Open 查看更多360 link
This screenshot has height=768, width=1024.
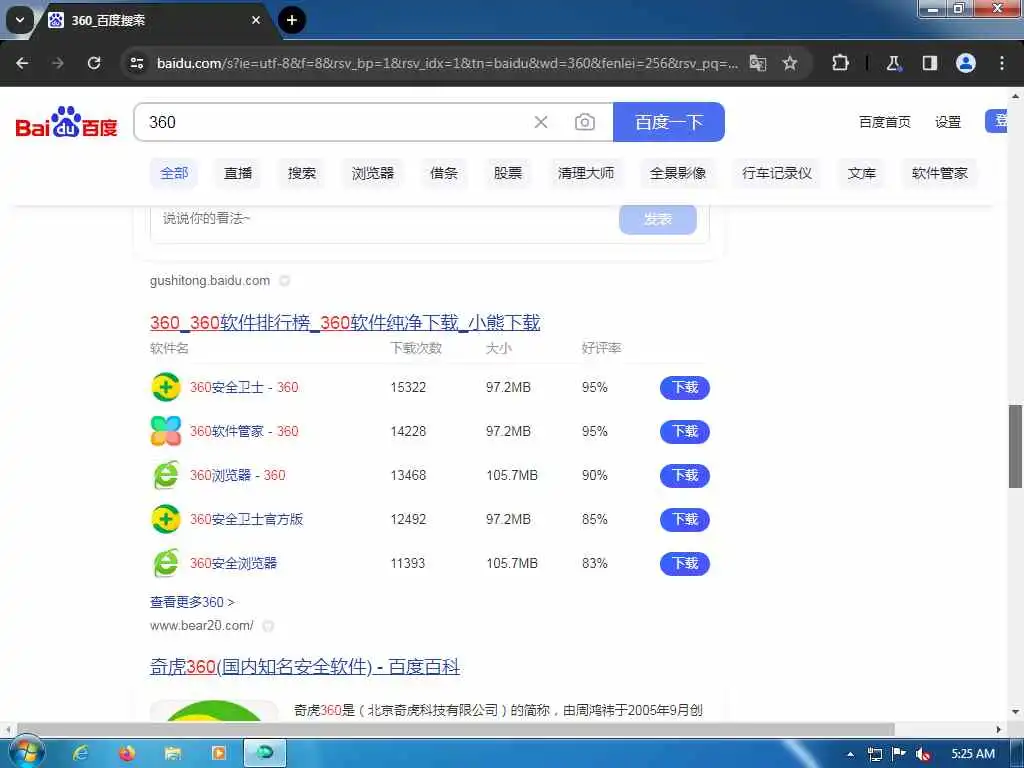(x=192, y=602)
